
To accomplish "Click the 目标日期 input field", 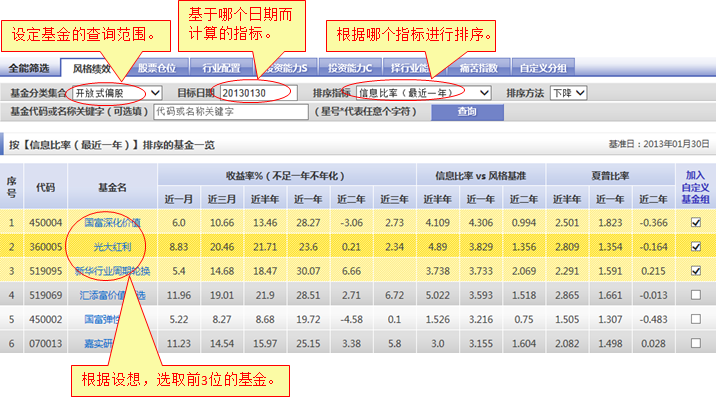I will tap(259, 93).
